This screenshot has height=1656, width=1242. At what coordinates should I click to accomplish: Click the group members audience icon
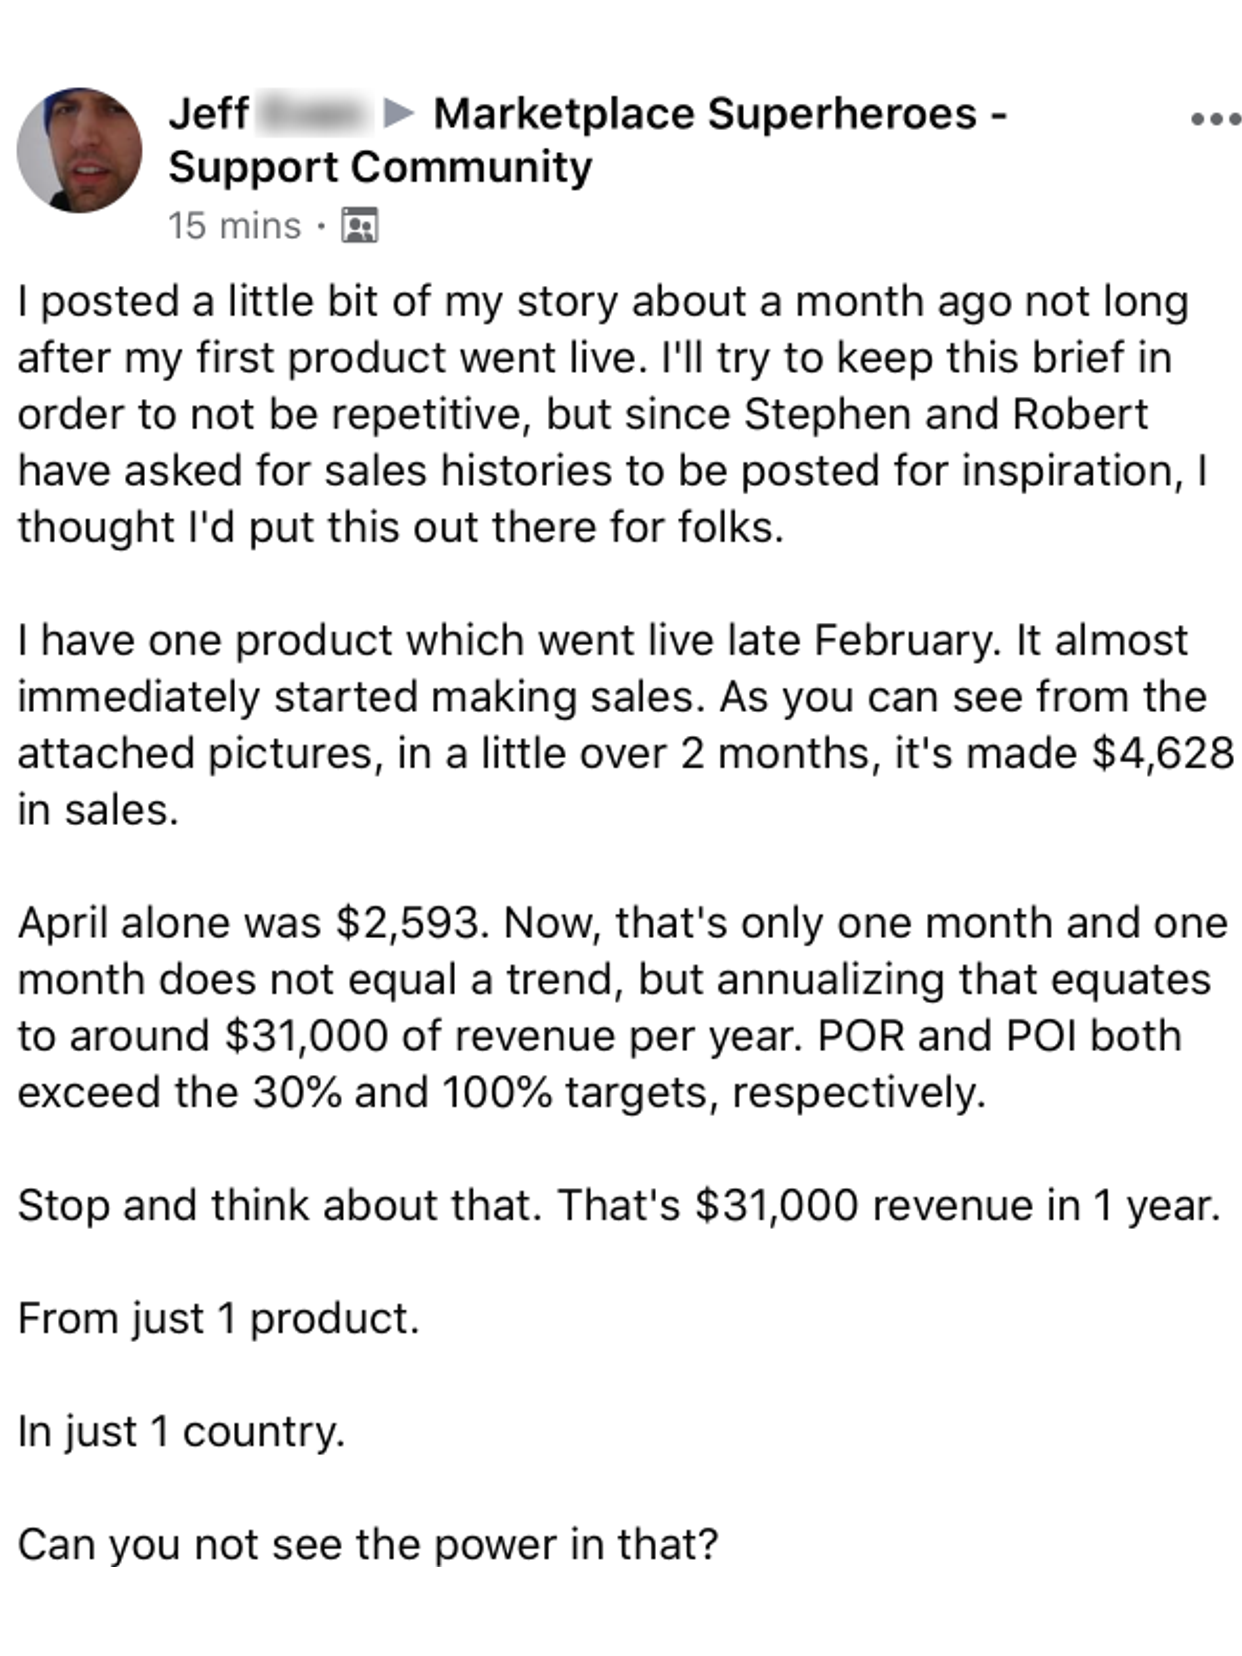tap(359, 226)
